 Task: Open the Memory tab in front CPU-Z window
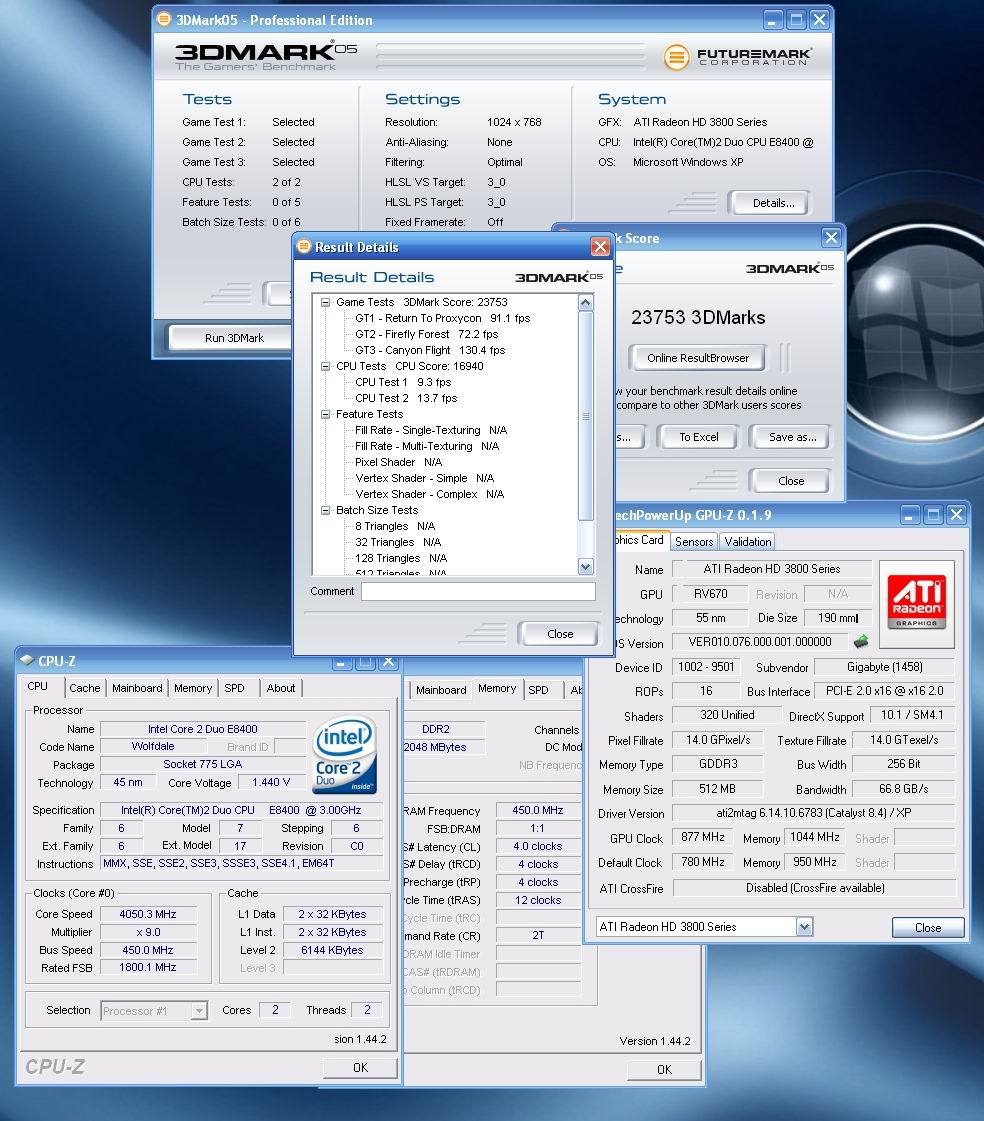click(x=193, y=688)
